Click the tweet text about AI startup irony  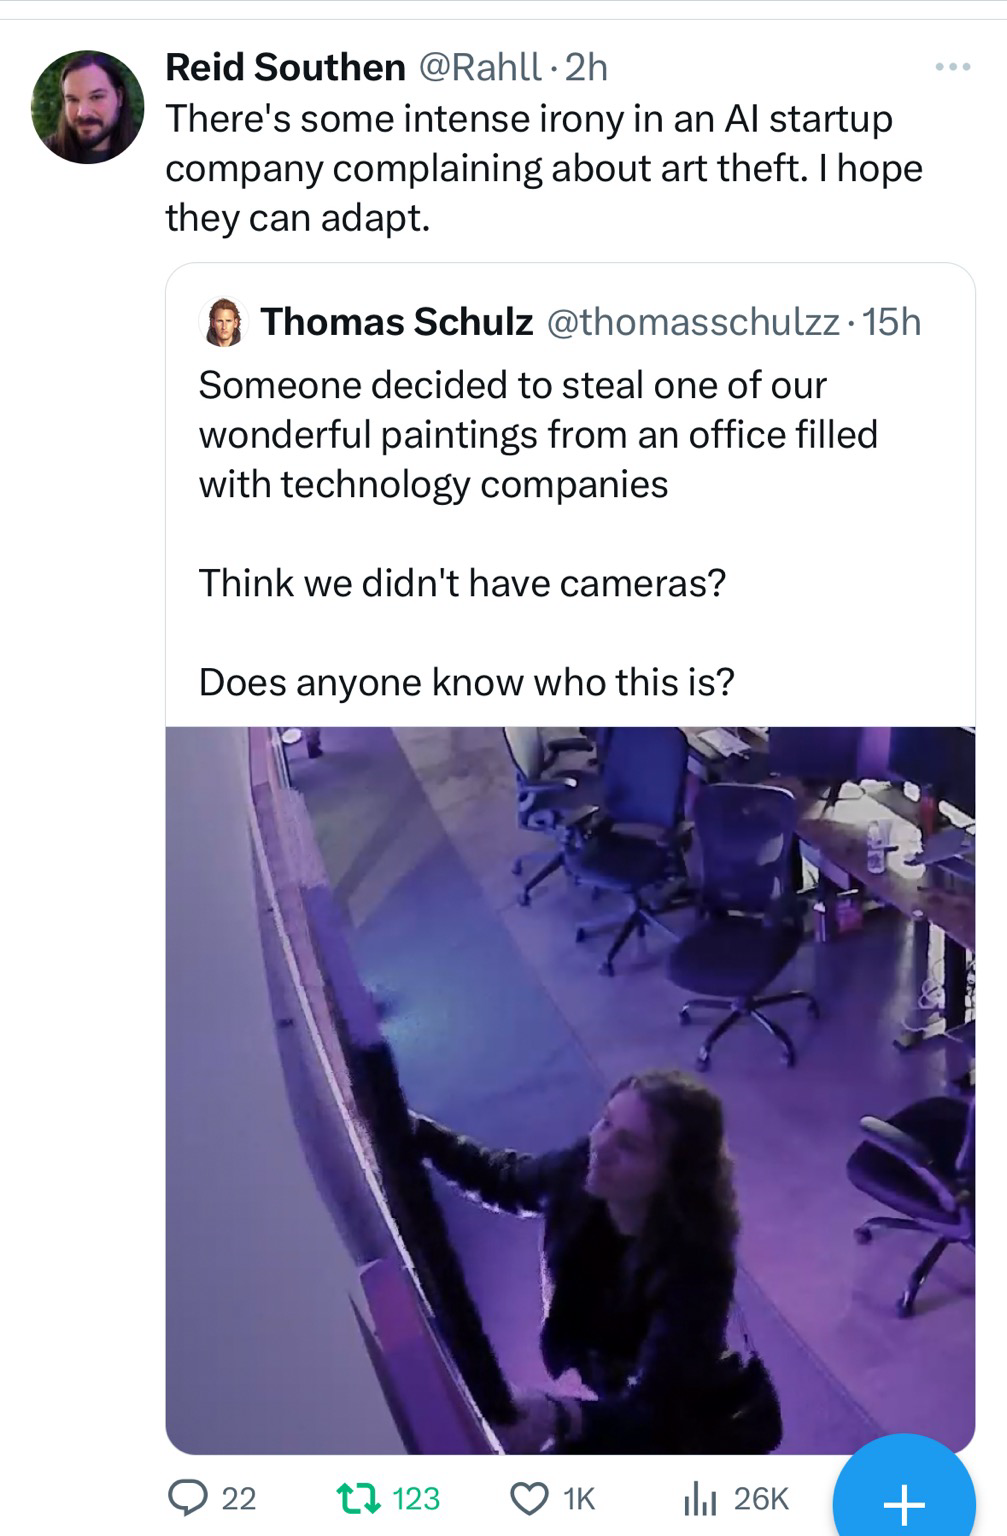click(x=543, y=168)
